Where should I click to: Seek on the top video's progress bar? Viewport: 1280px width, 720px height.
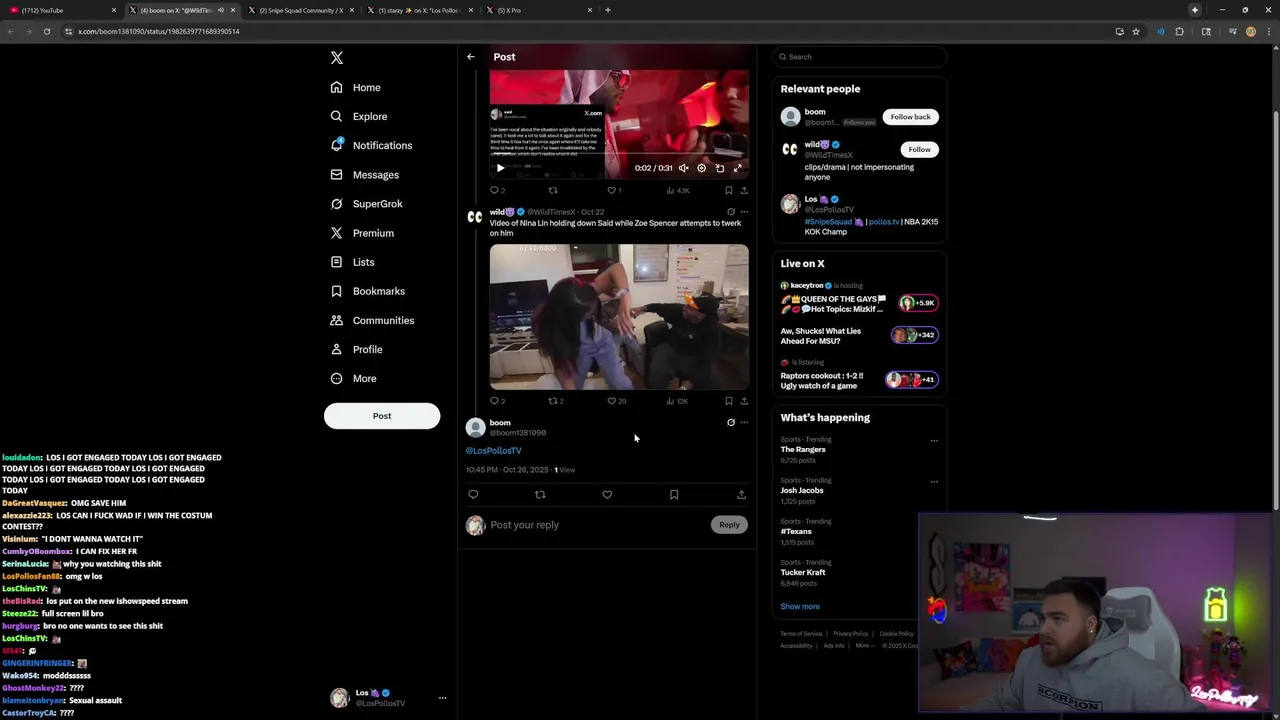click(618, 155)
